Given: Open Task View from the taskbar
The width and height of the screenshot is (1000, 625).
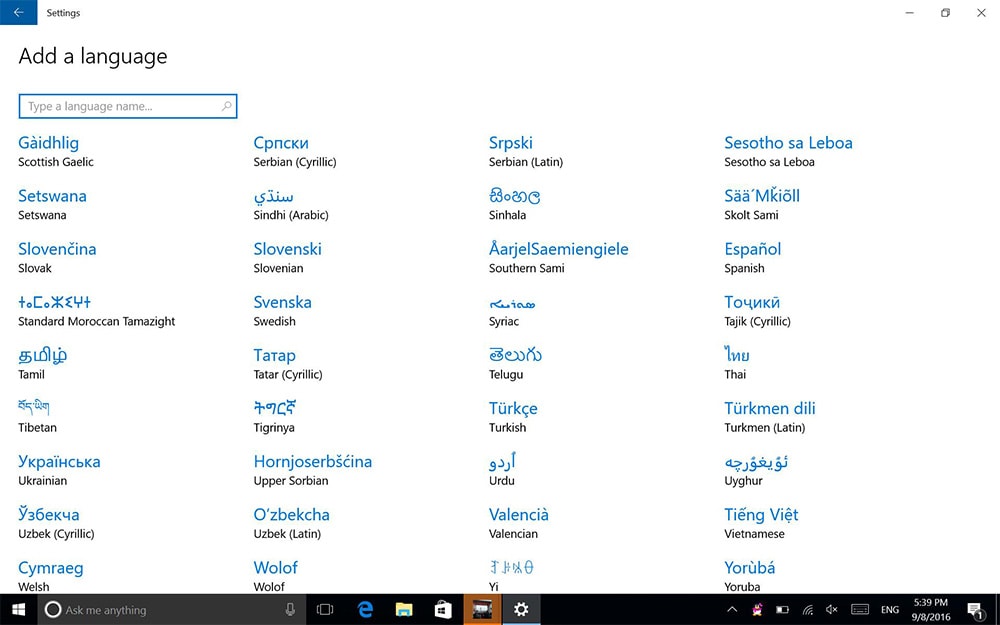Looking at the screenshot, I should tap(325, 609).
